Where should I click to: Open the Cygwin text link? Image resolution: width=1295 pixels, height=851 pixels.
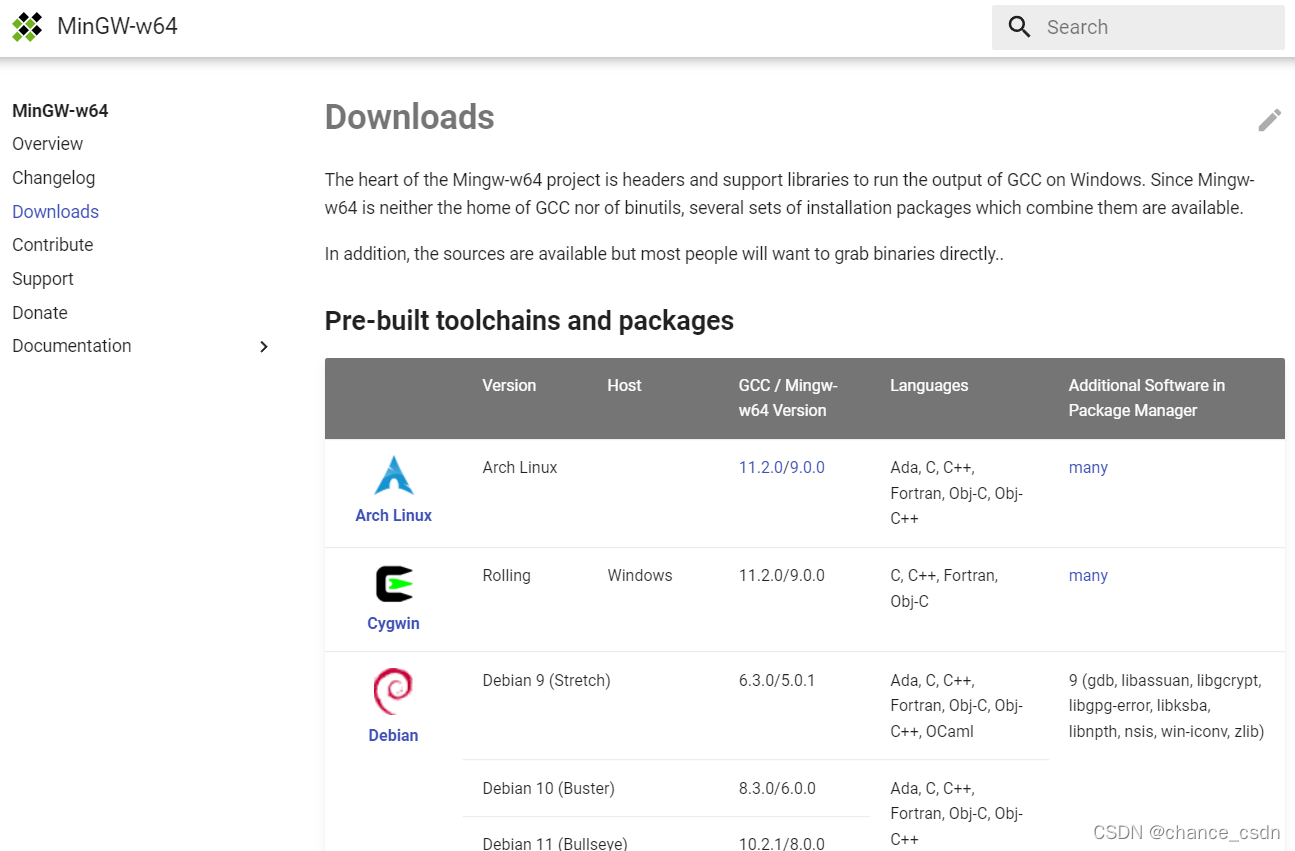point(394,624)
